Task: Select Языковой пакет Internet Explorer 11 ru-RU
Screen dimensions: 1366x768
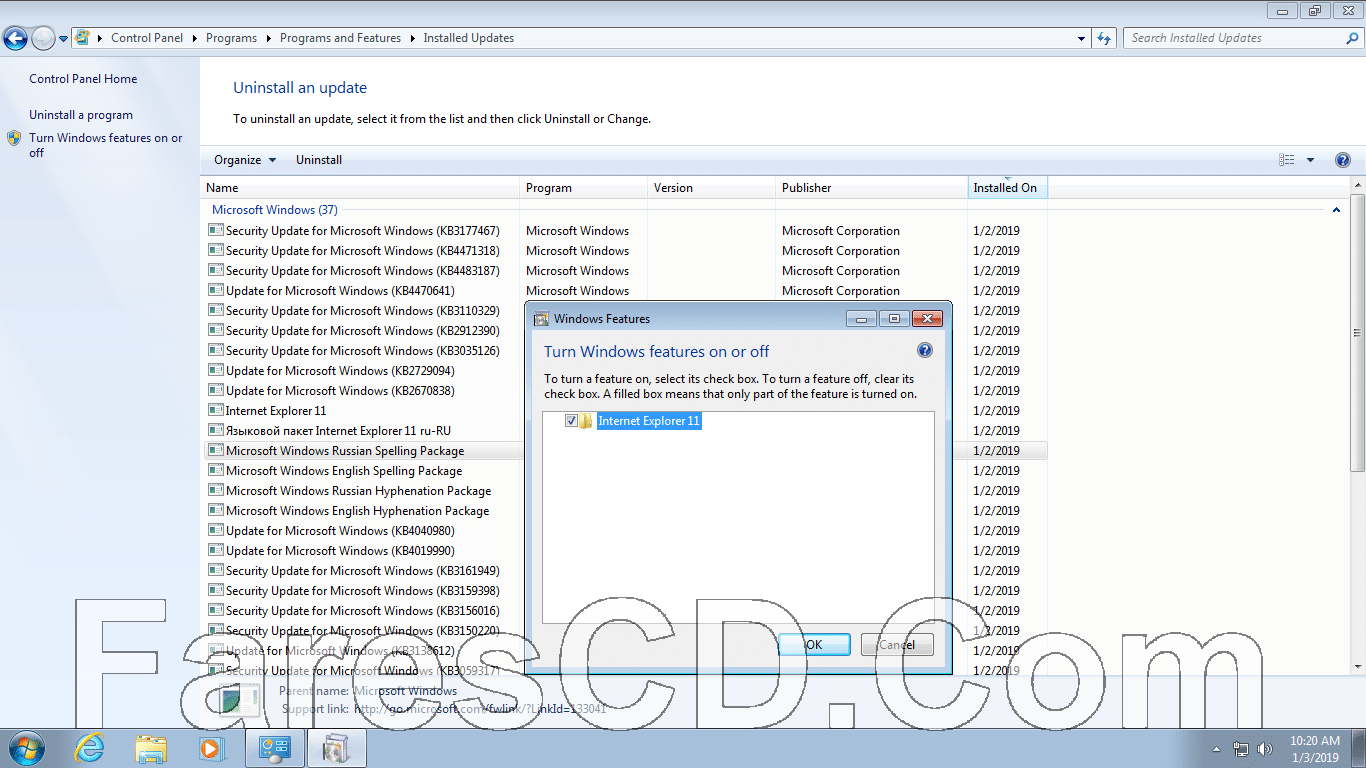Action: 338,431
